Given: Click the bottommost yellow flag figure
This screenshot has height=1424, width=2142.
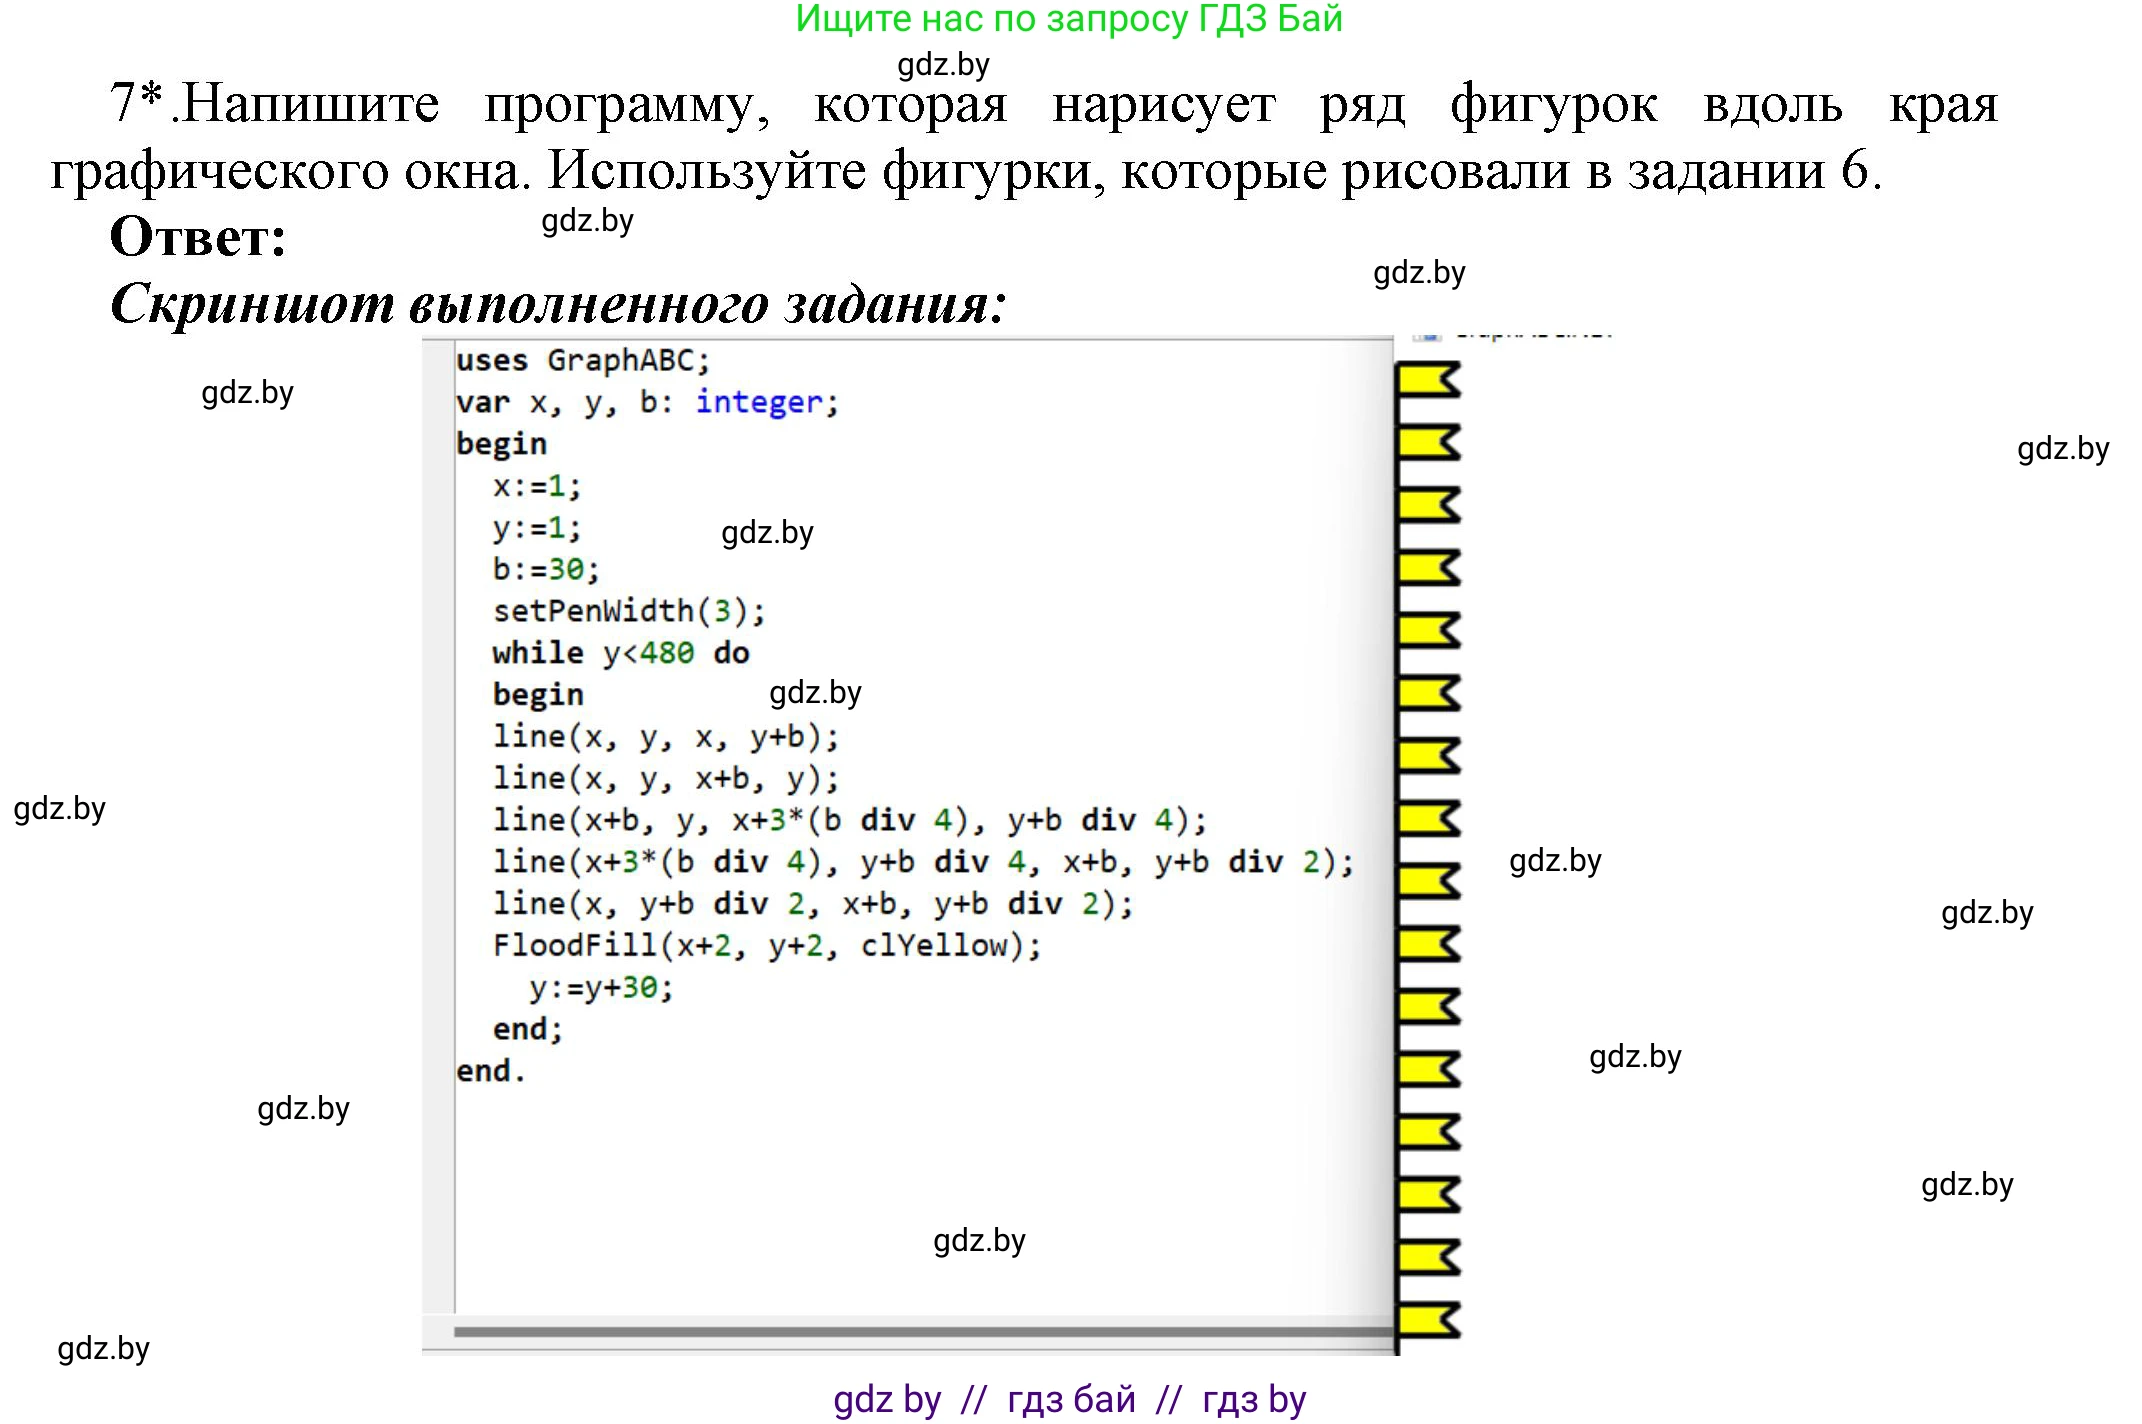Looking at the screenshot, I should [x=1425, y=1321].
